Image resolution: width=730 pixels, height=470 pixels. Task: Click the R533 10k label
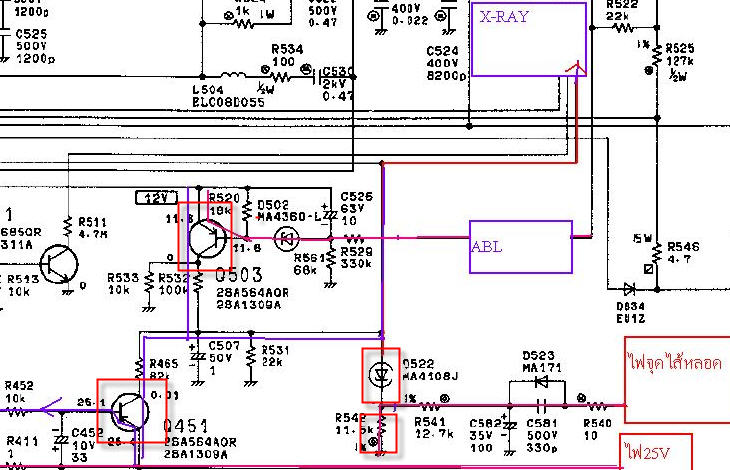click(123, 283)
